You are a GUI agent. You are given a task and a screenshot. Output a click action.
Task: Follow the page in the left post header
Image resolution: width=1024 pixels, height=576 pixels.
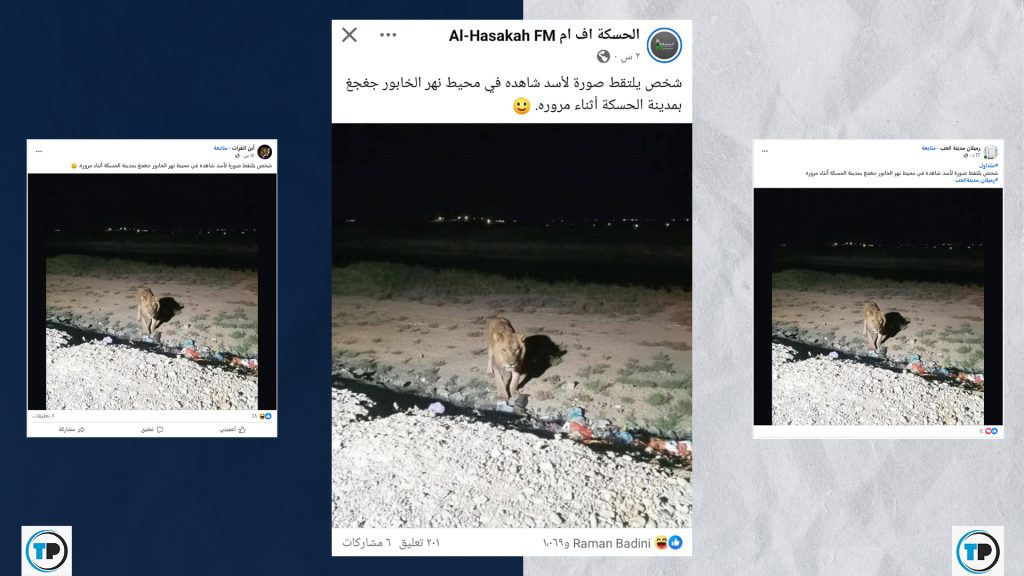[220, 148]
